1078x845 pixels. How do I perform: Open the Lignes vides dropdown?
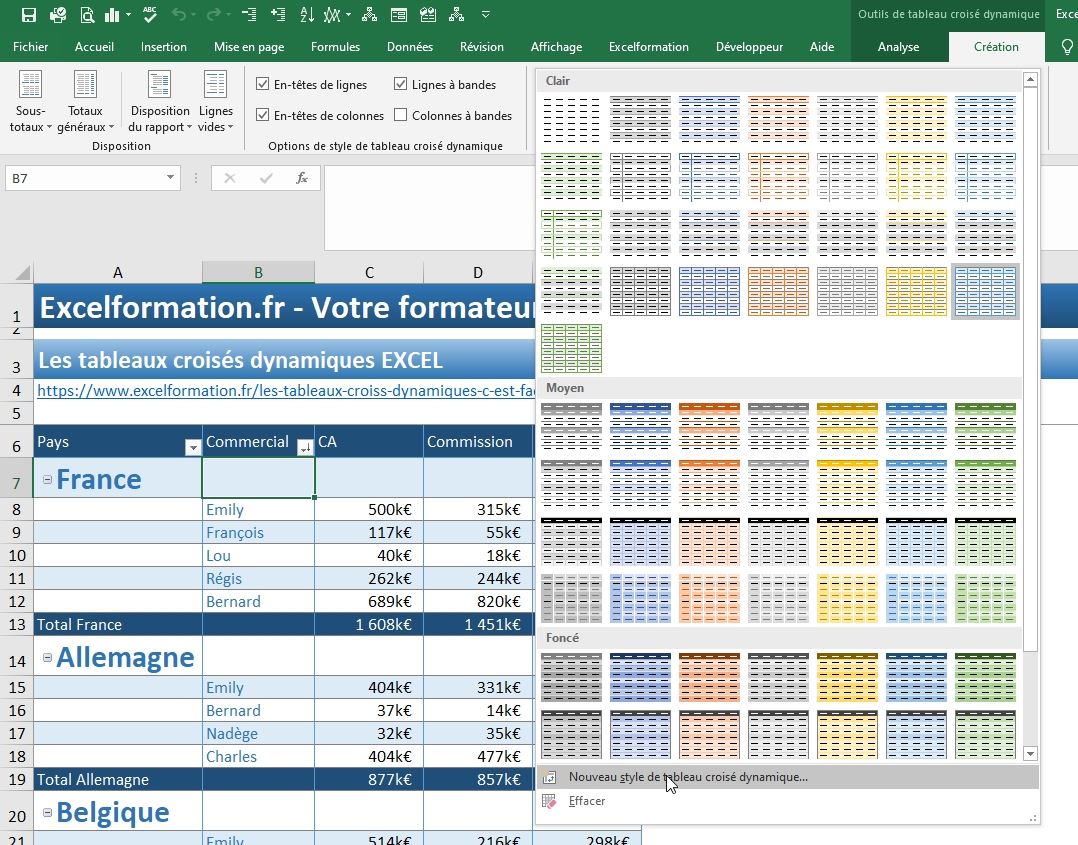tap(215, 102)
